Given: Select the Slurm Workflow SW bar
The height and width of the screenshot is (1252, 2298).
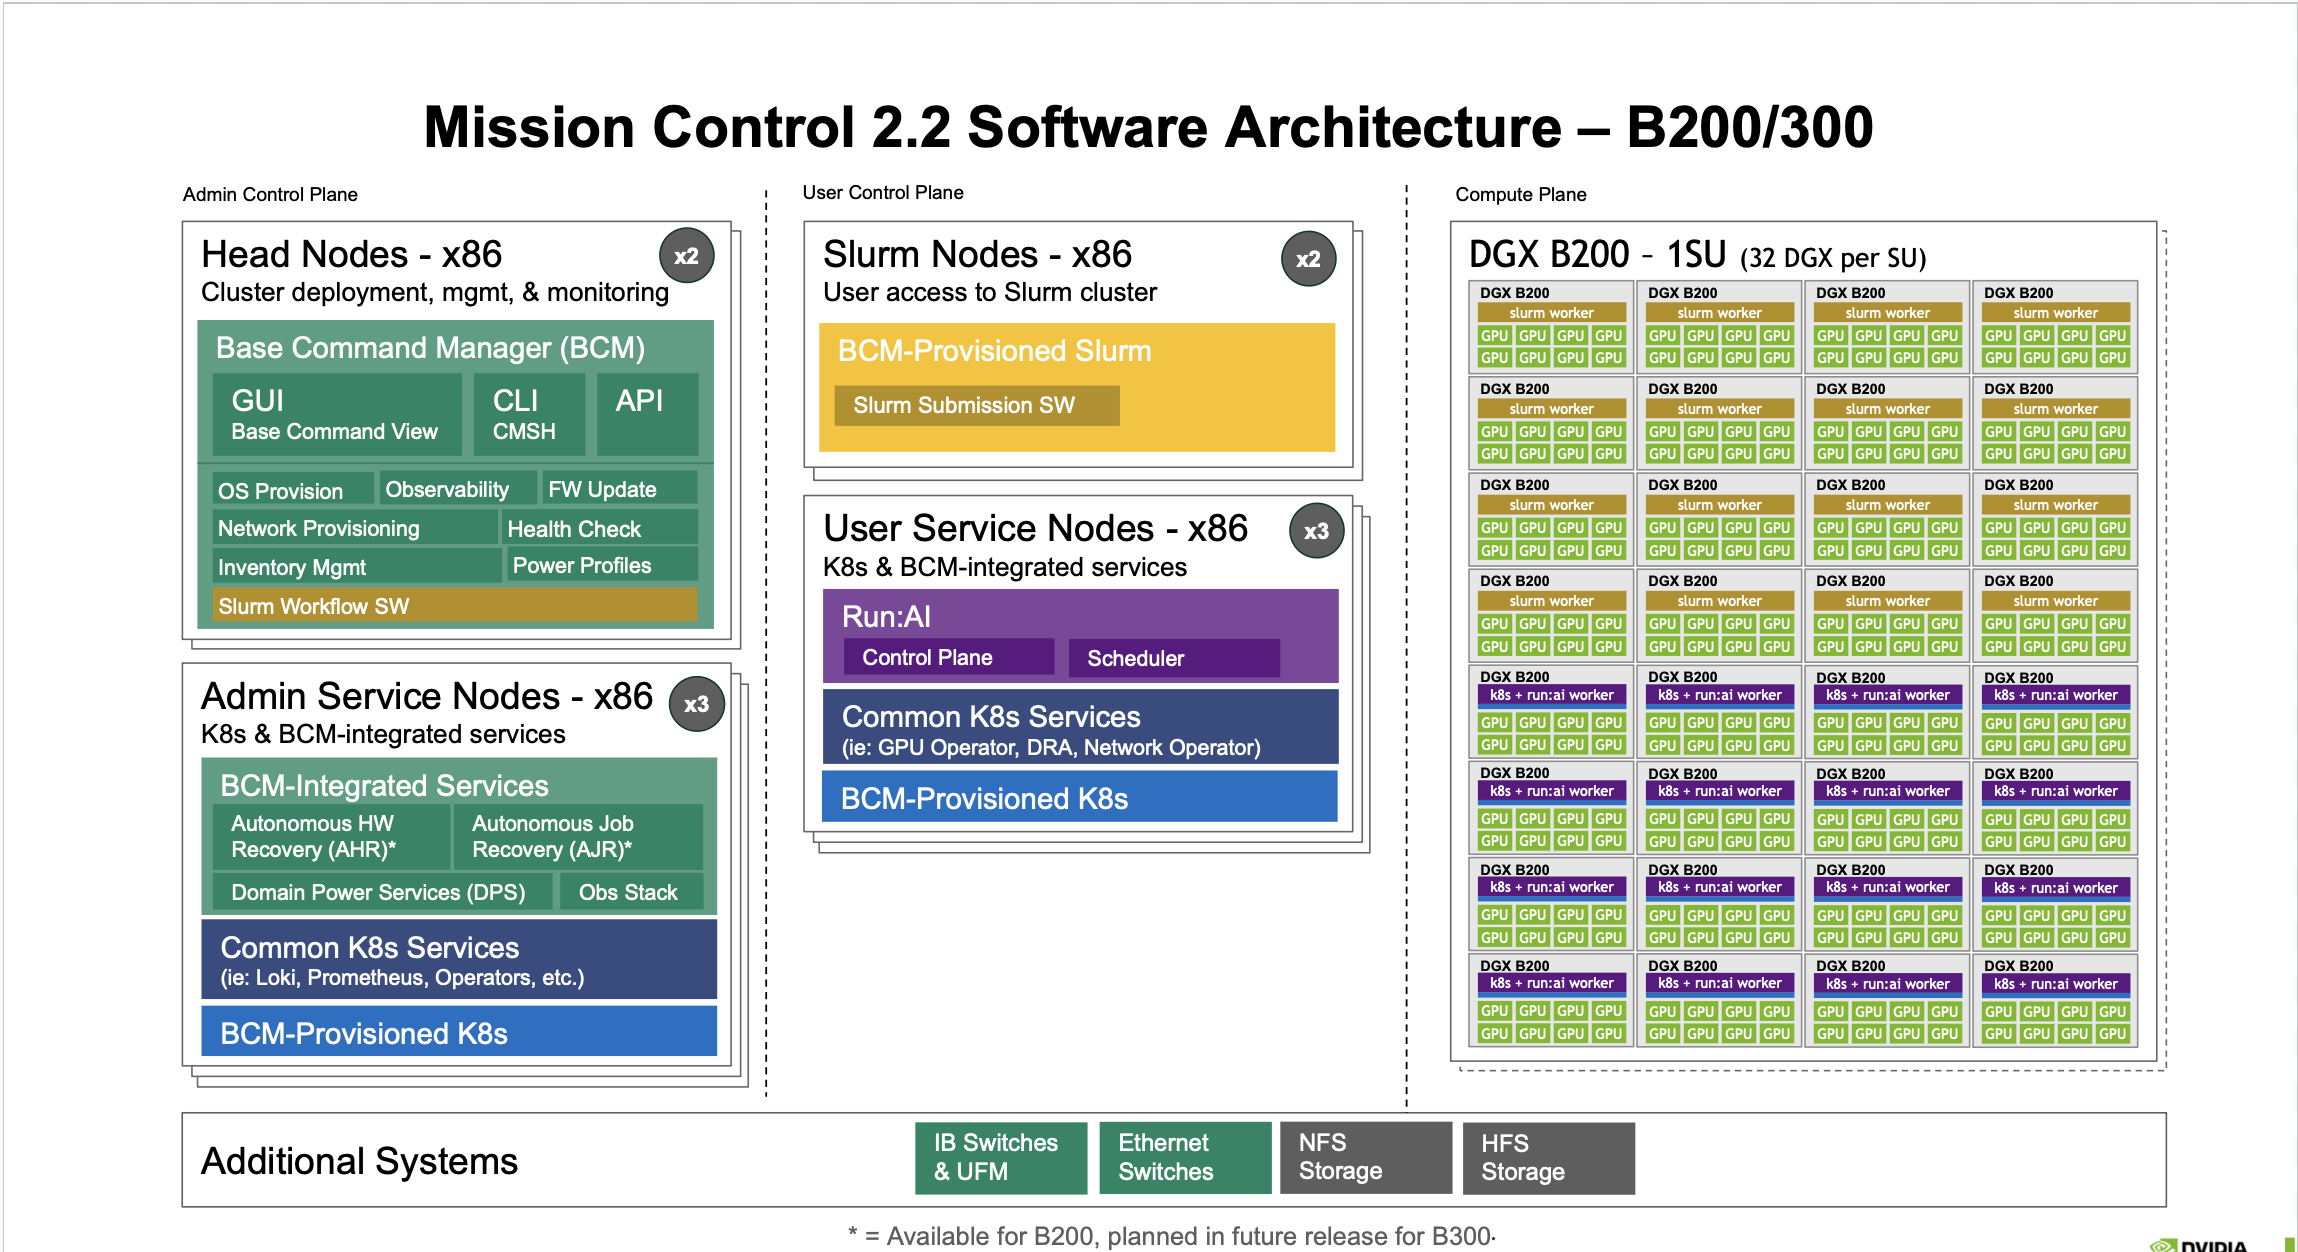Looking at the screenshot, I should 456,606.
